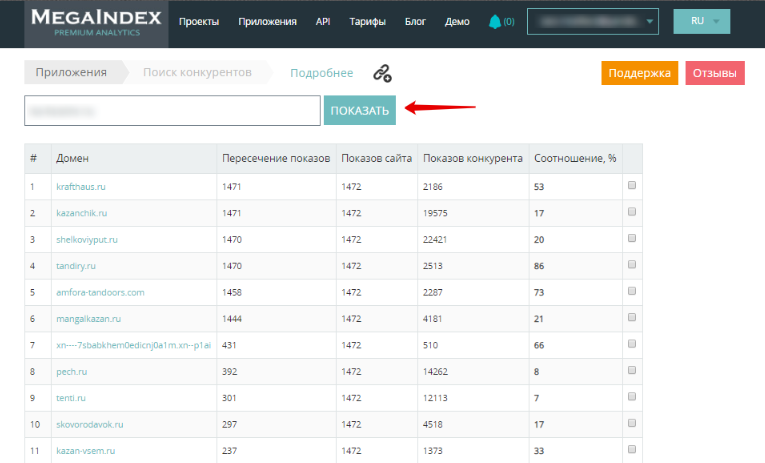
Task: Focus the domain search input field
Action: 172,111
